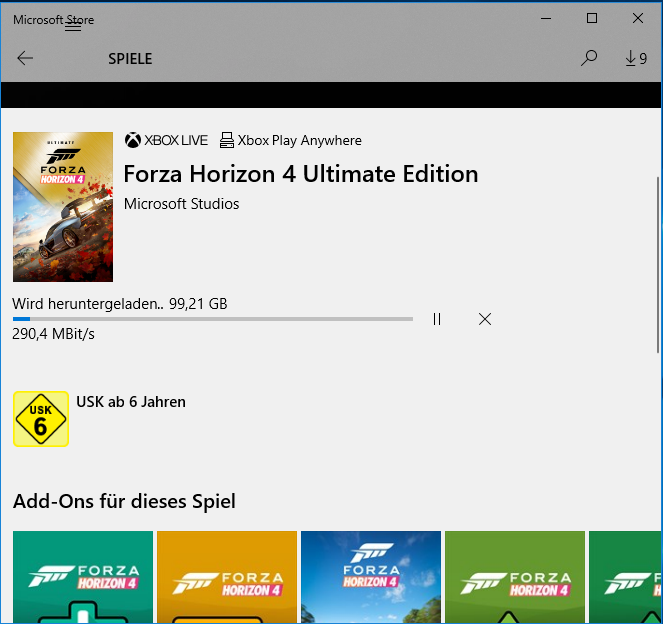Click the download progress bar
This screenshot has height=624, width=663.
point(213,319)
